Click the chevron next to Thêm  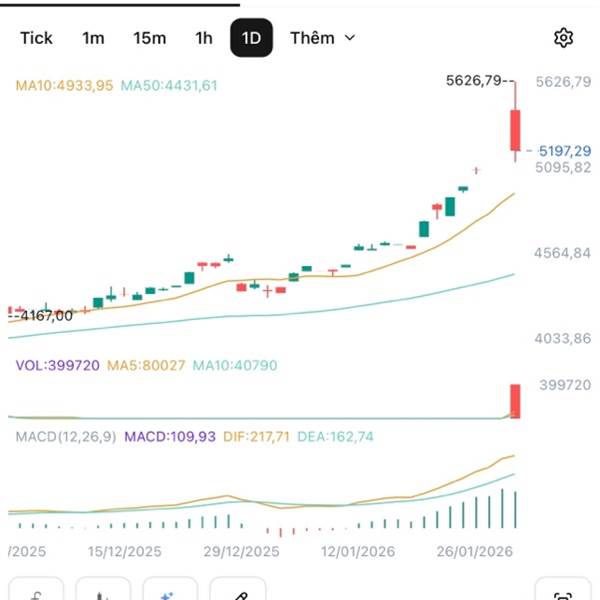(x=350, y=38)
